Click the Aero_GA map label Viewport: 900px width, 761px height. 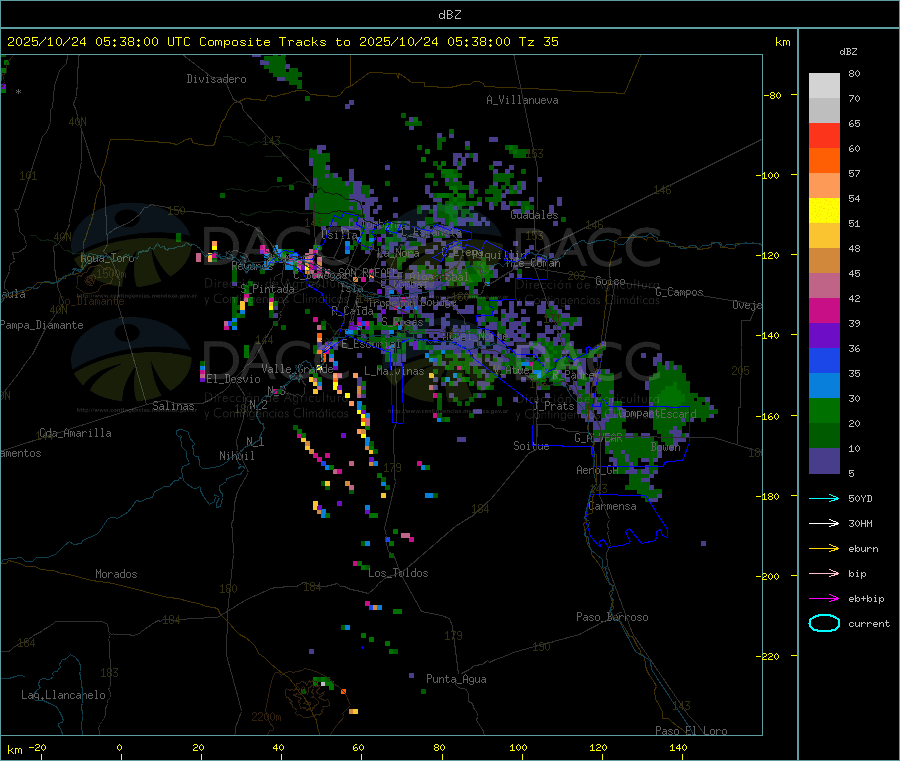pos(598,469)
